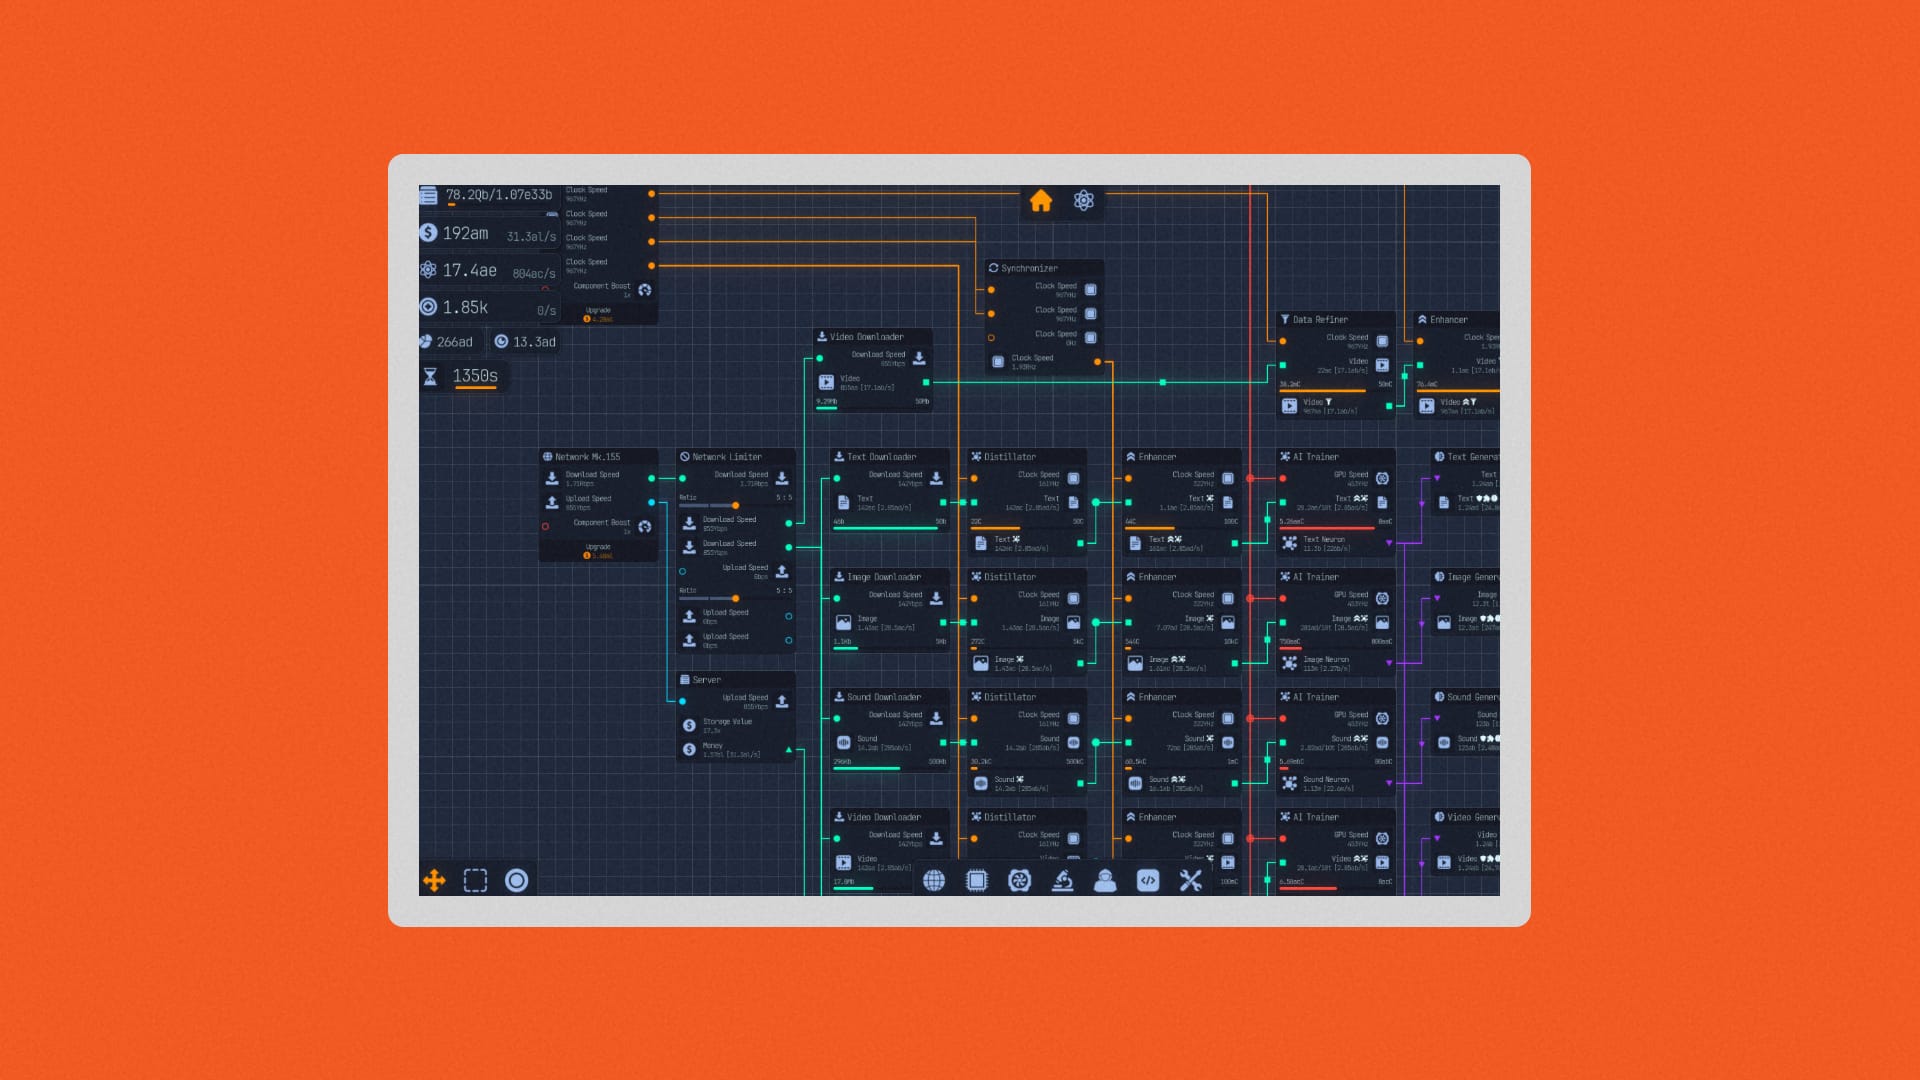This screenshot has height=1080, width=1920.
Task: Select the rectangular selection tool
Action: [x=474, y=881]
